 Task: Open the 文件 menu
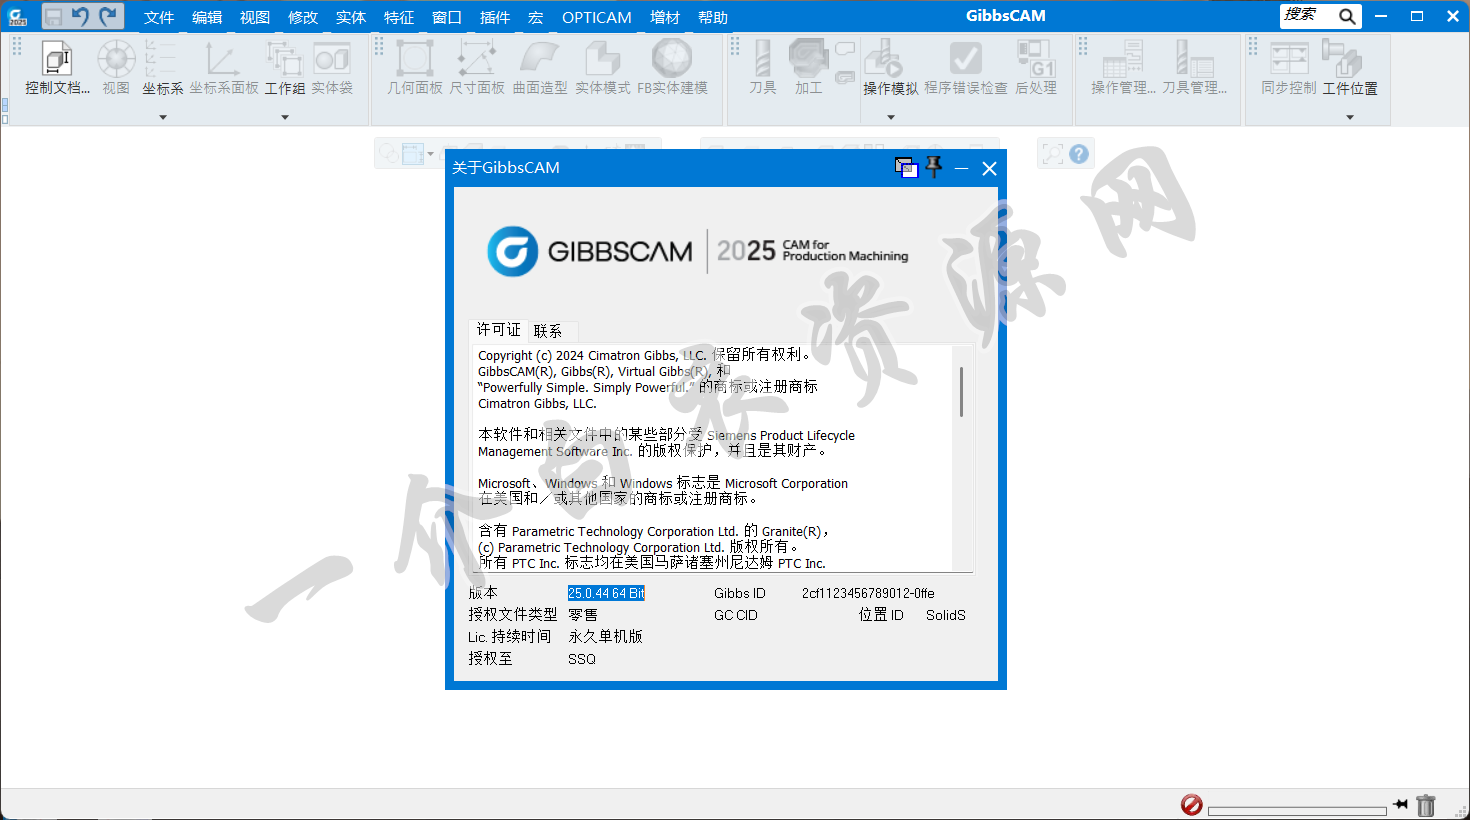pyautogui.click(x=159, y=17)
